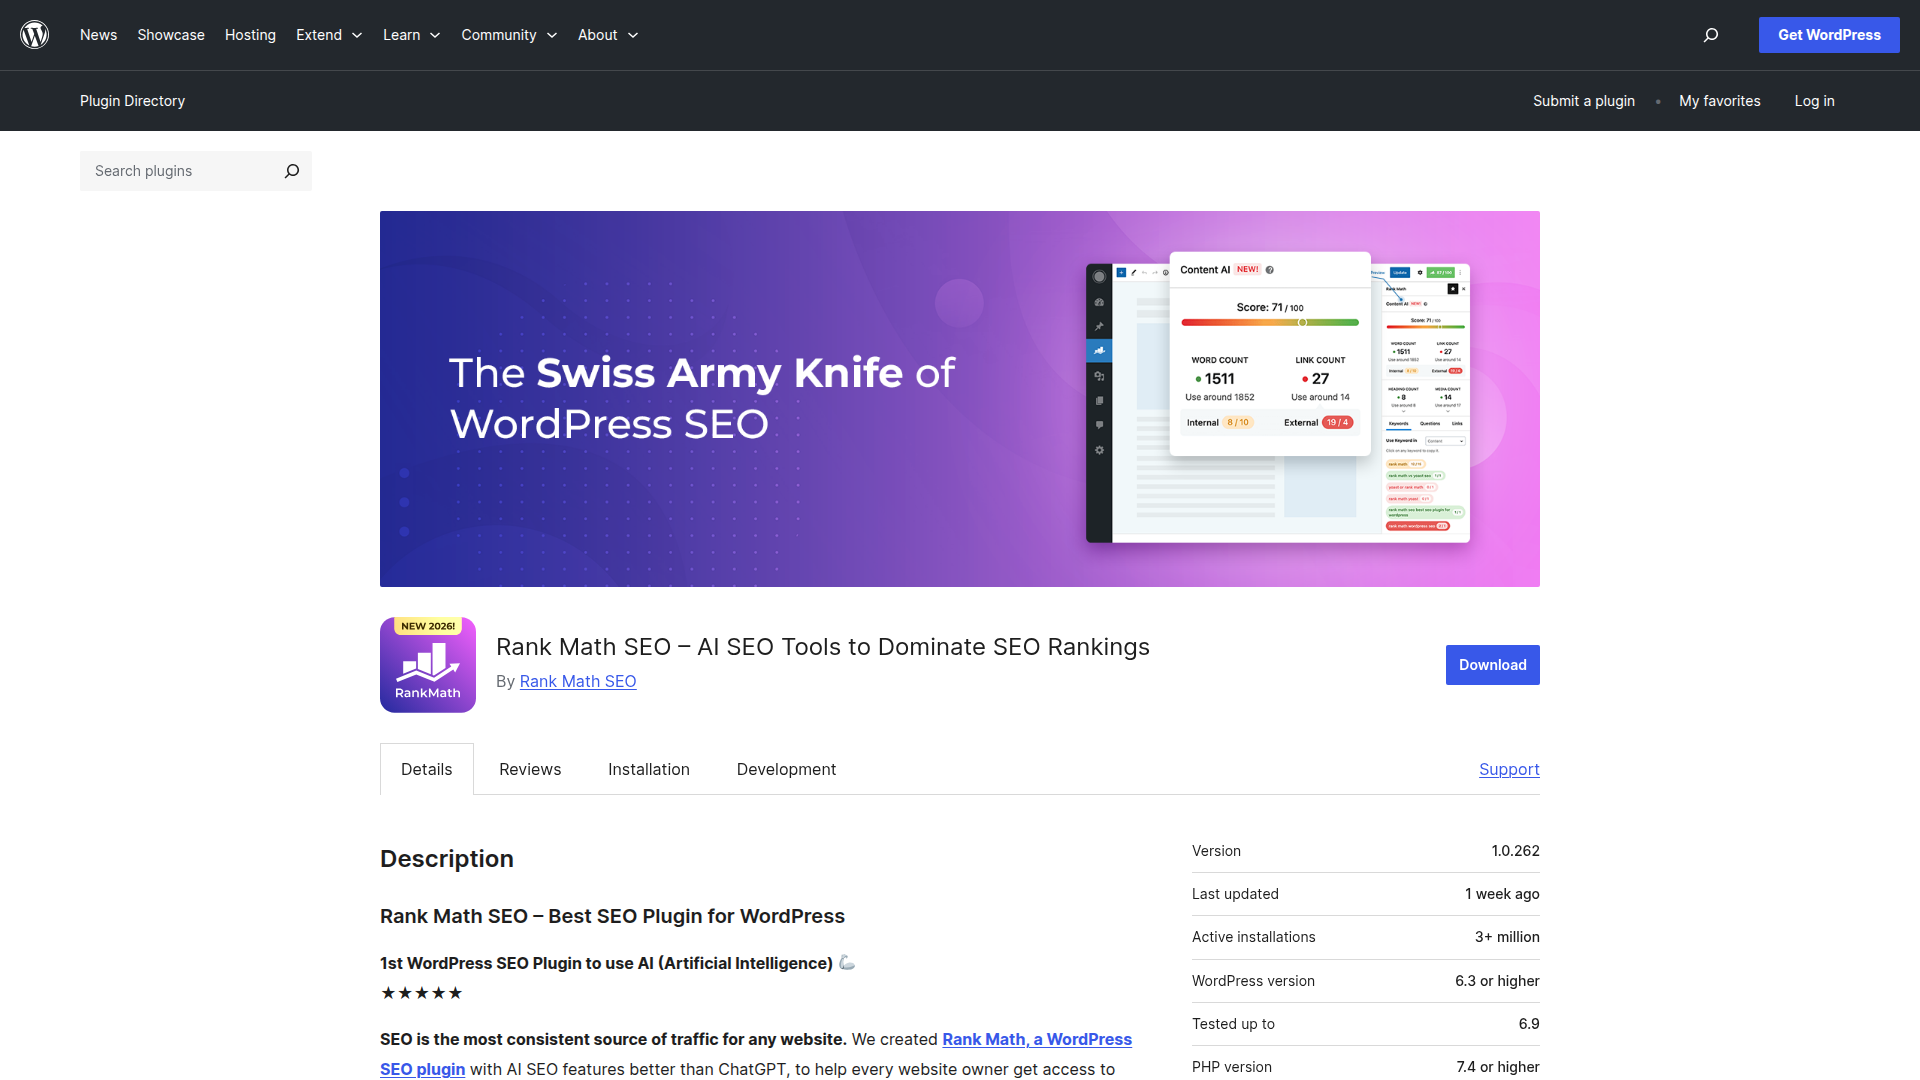1920x1080 pixels.
Task: Go to Plugin Directory home
Action: pos(132,101)
